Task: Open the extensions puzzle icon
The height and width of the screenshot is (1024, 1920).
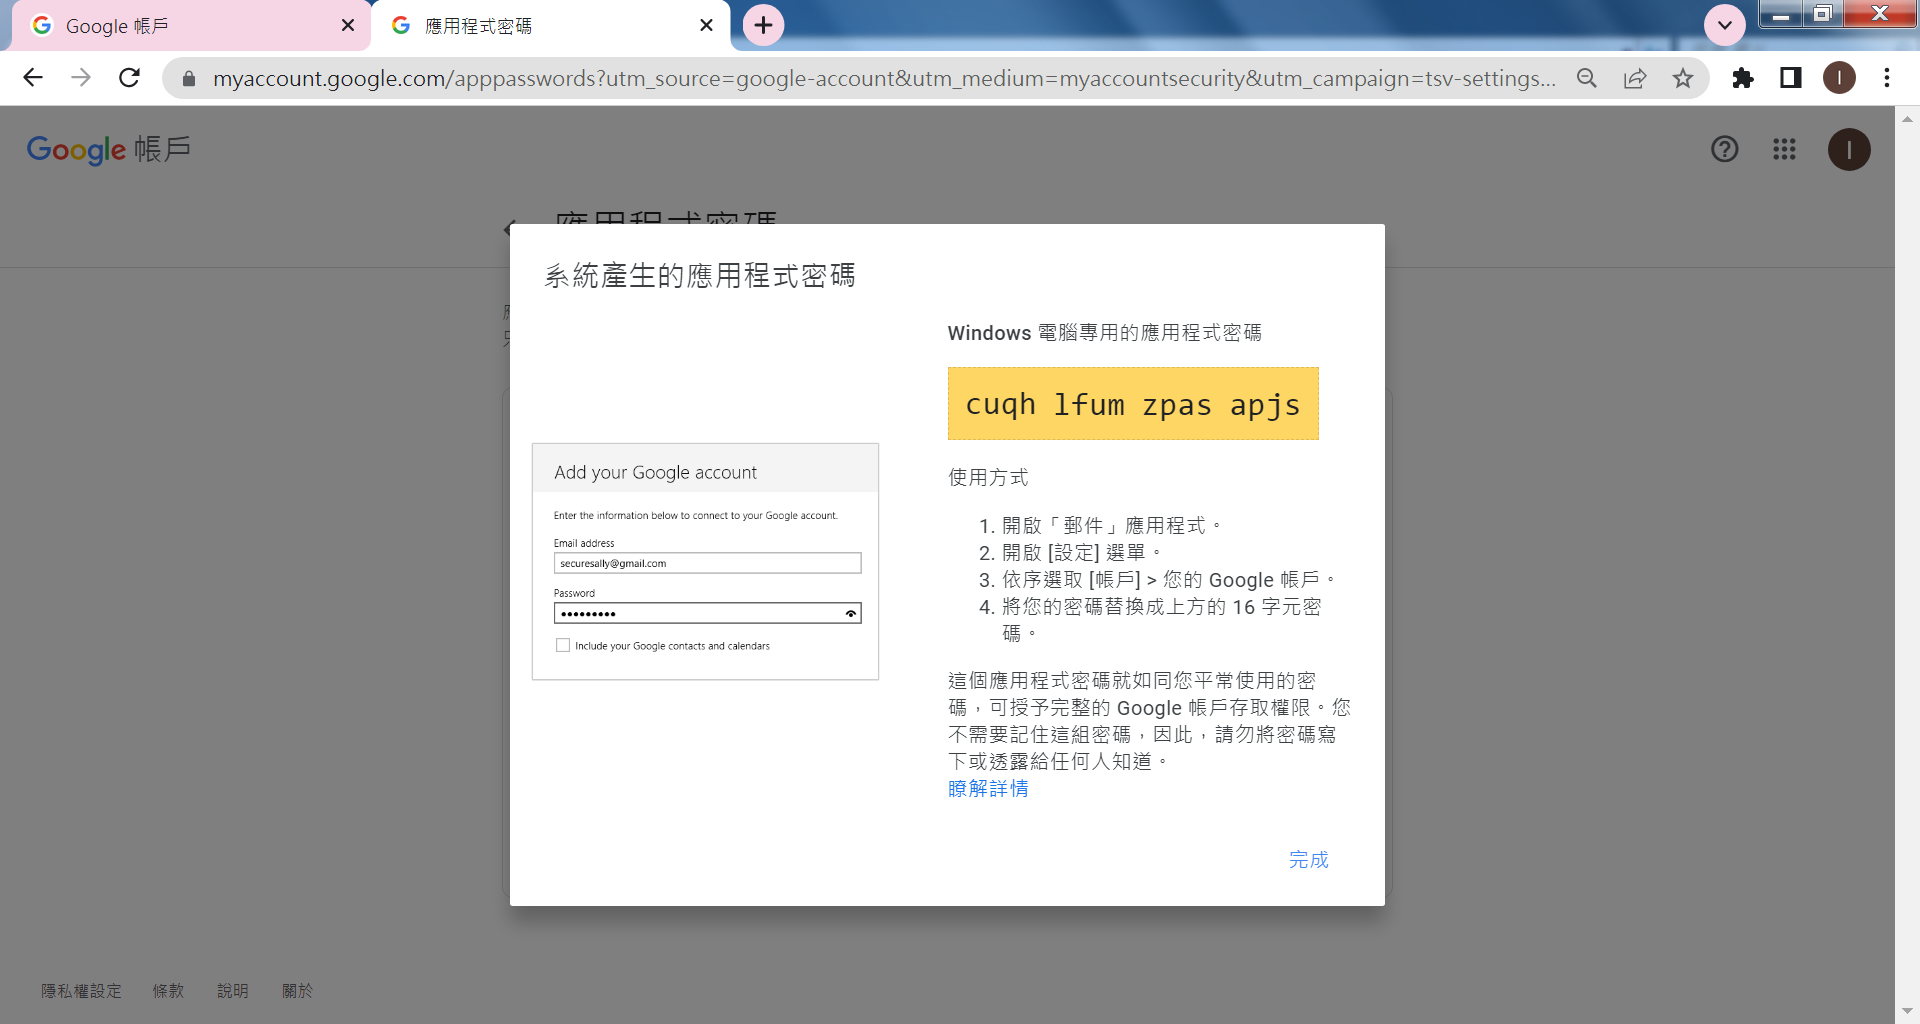Action: click(1743, 78)
